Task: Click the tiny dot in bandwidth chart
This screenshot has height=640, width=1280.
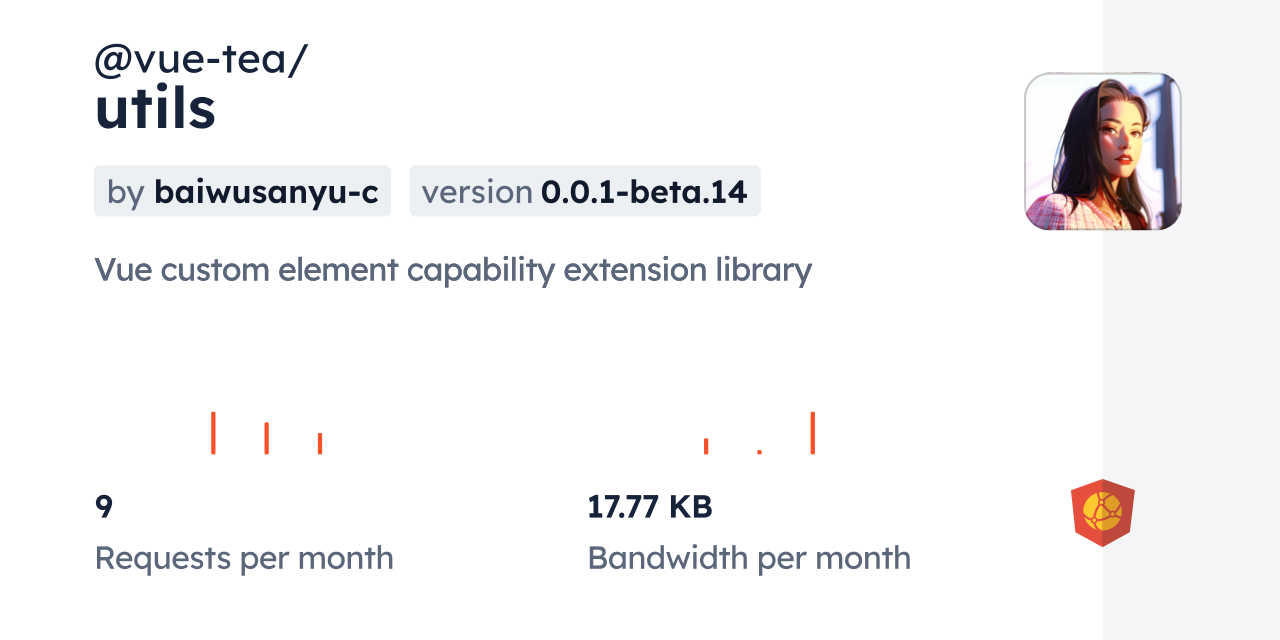Action: click(760, 452)
